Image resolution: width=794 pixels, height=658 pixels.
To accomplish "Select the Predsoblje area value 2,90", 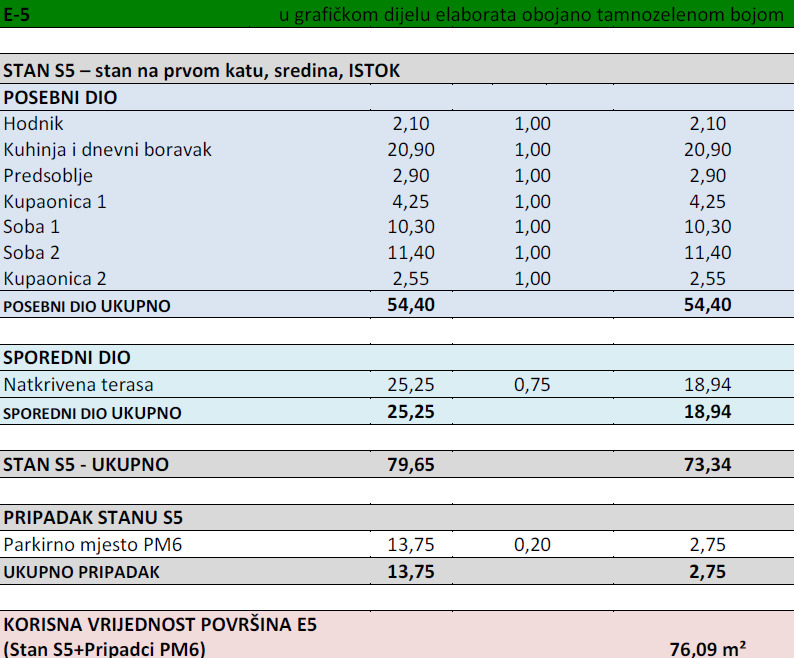I will 411,176.
